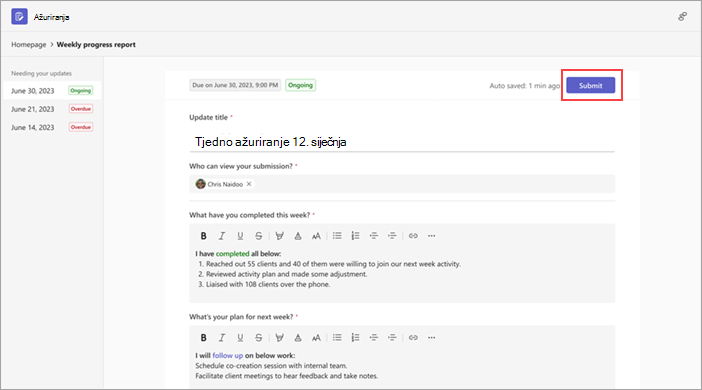Viewport: 702px width, 390px height.
Task: Open more options in completed-this-week editor
Action: click(432, 236)
